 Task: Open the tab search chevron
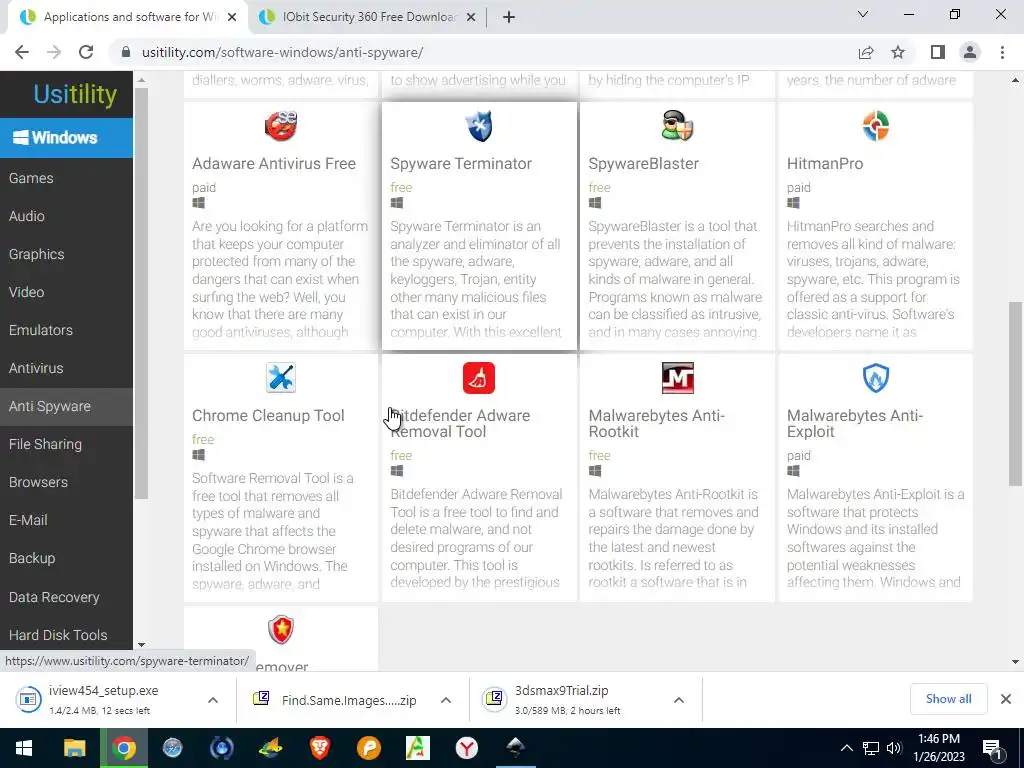click(x=863, y=14)
